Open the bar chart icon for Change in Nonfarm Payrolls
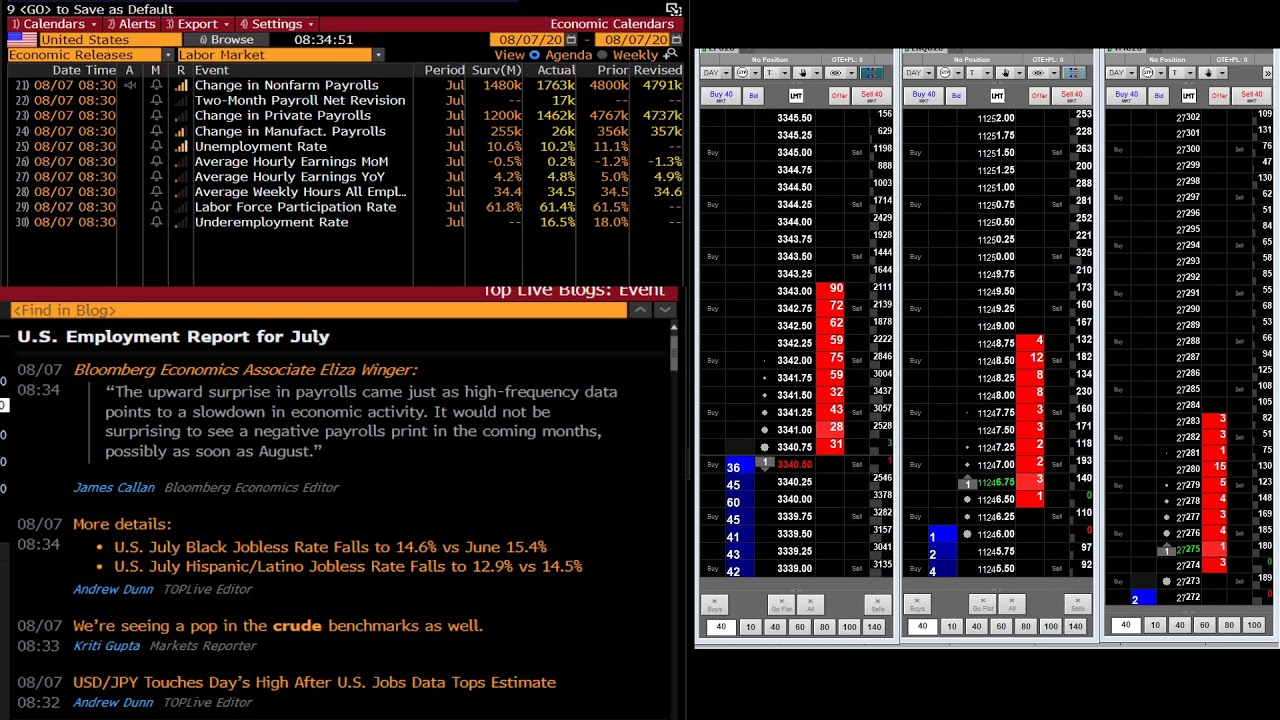This screenshot has width=1280, height=720. coord(181,85)
